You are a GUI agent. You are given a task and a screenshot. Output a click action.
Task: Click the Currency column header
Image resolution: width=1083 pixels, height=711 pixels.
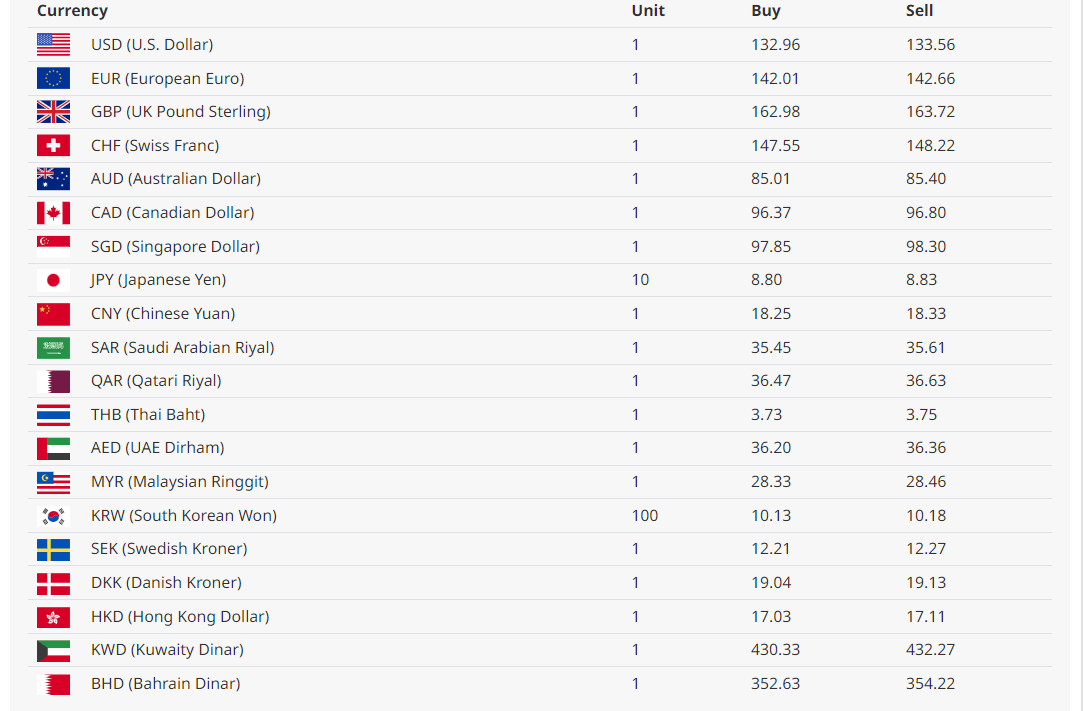[x=73, y=10]
